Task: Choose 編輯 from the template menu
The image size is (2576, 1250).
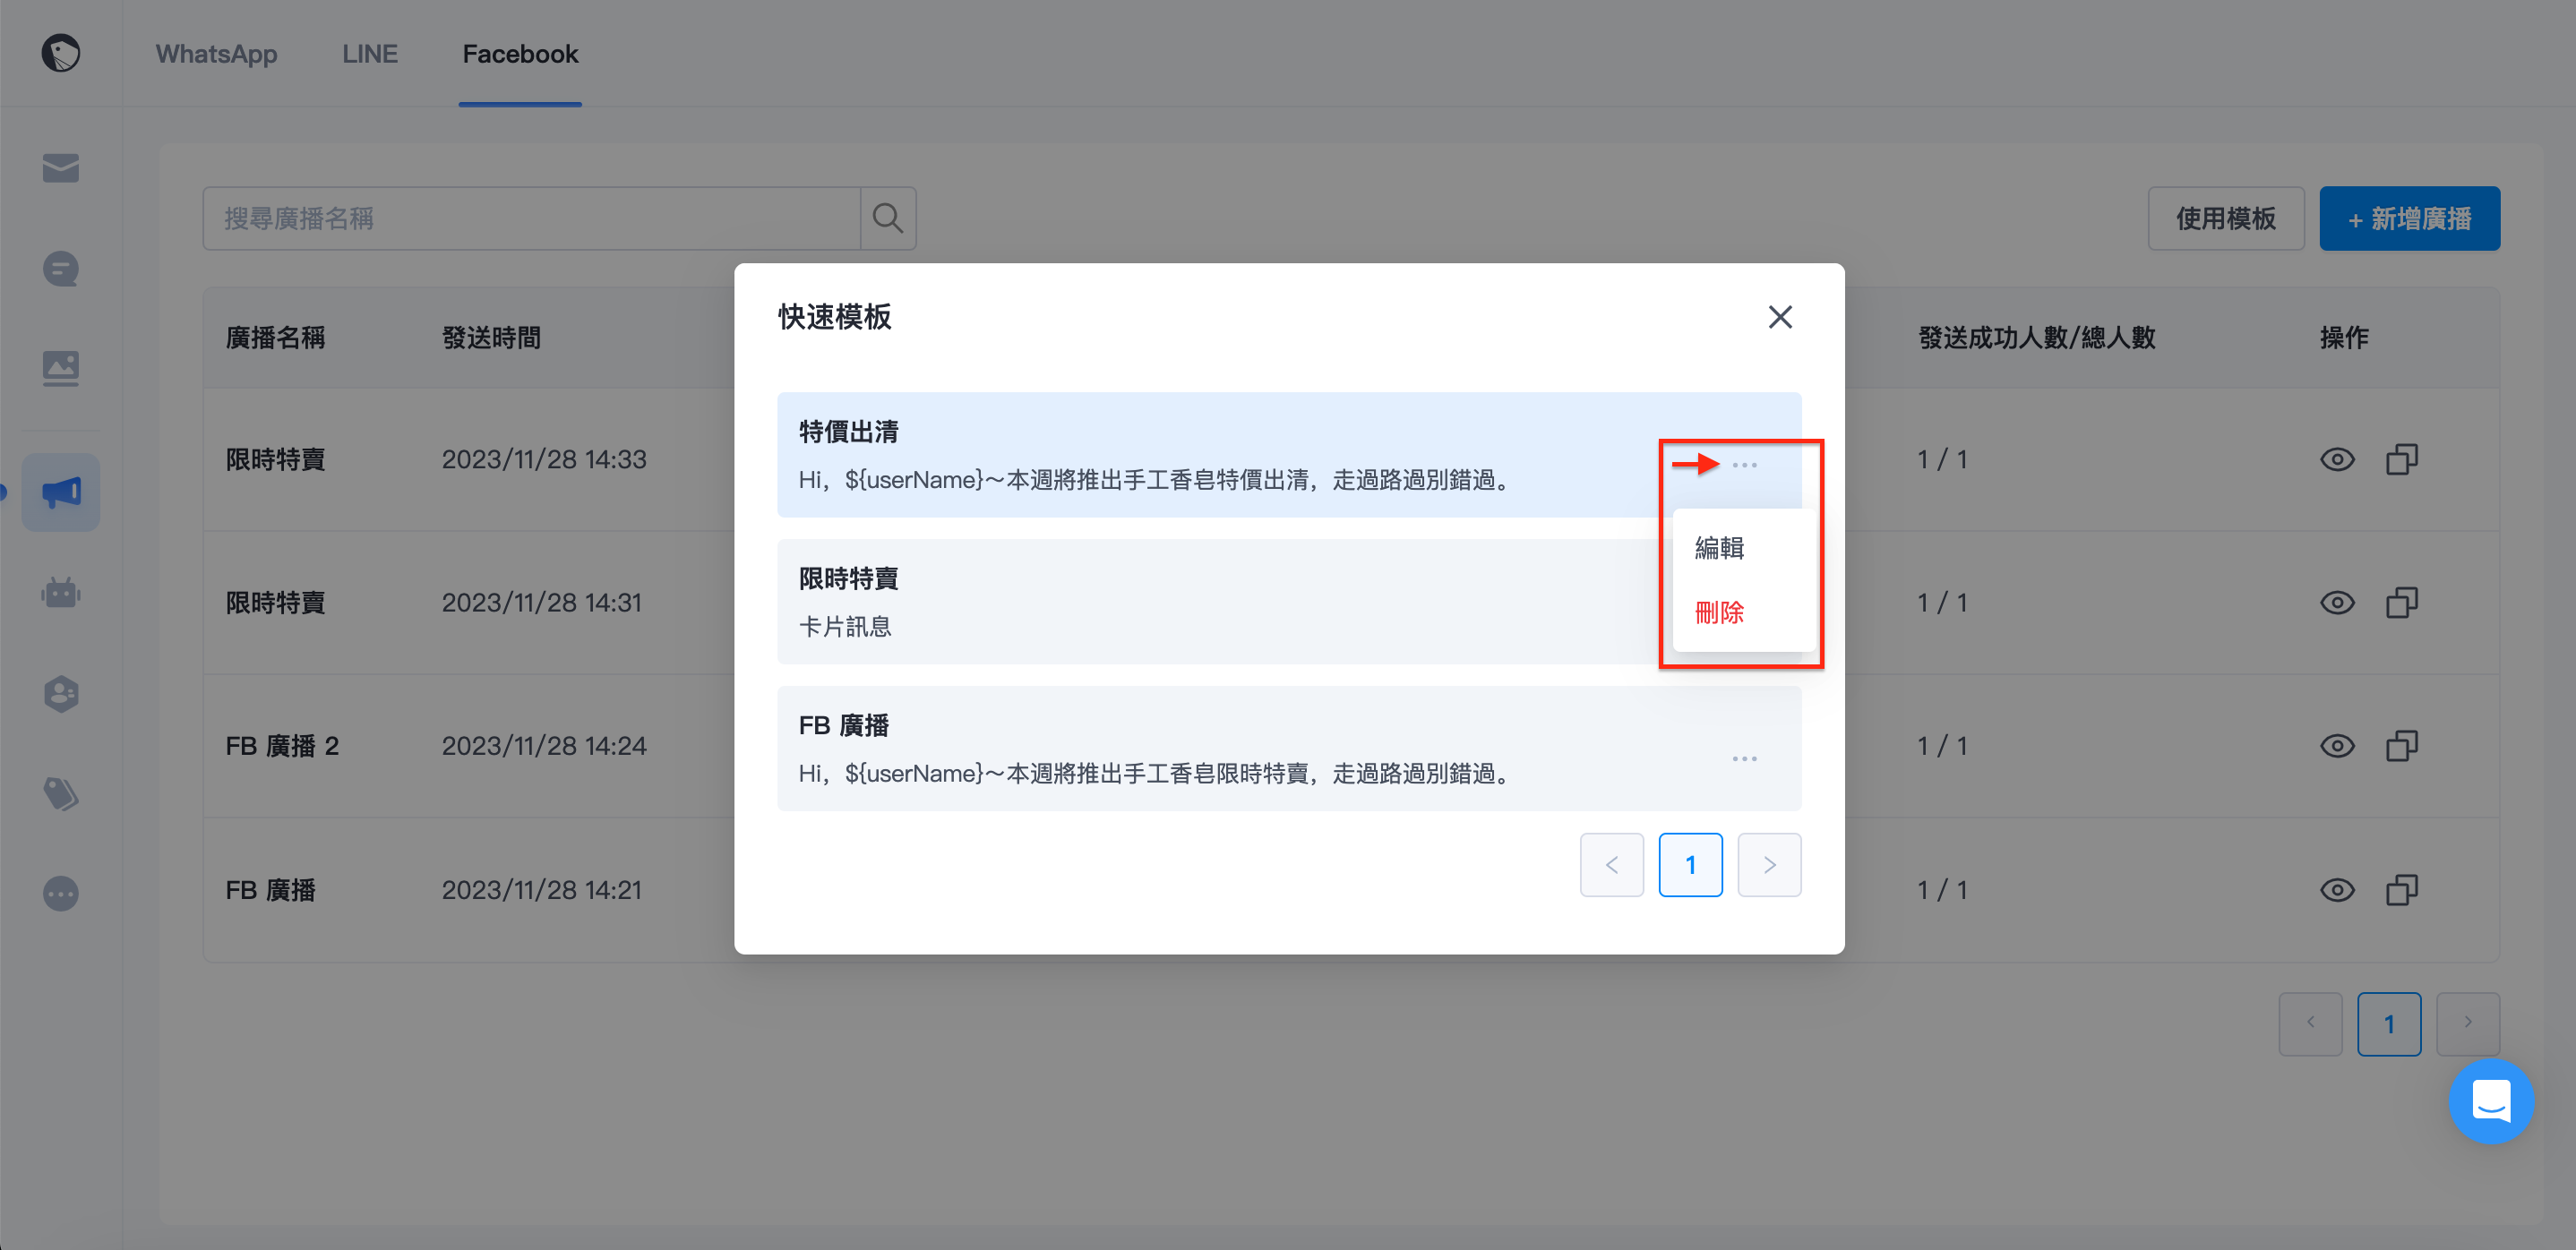Action: click(x=1720, y=548)
